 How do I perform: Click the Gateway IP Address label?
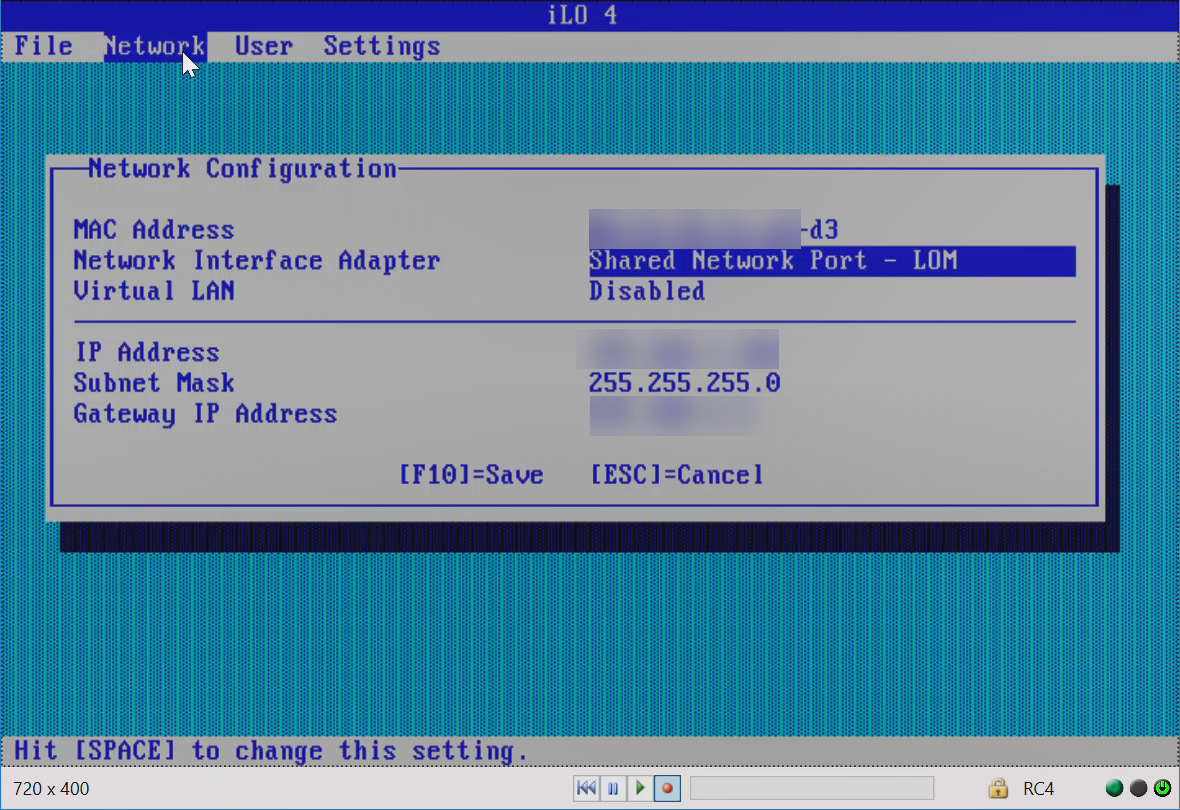point(205,414)
